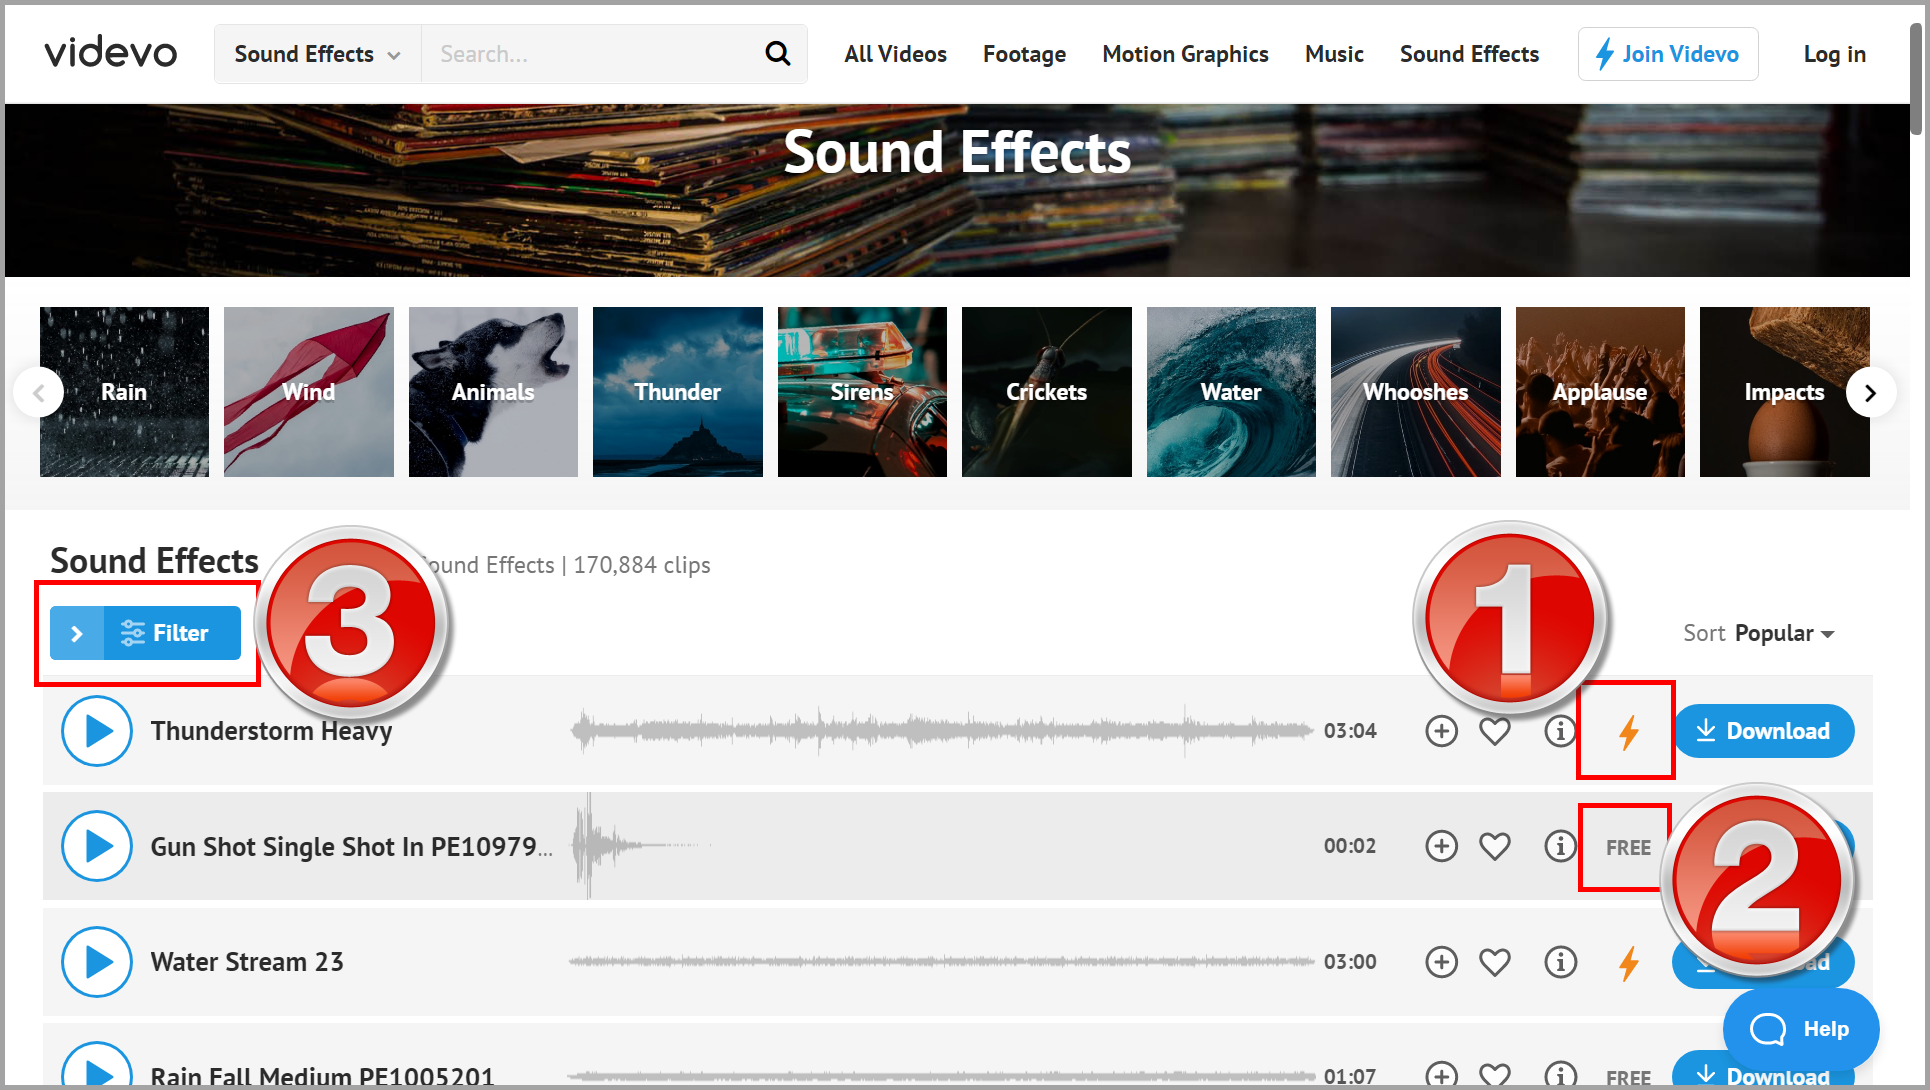Open the Rain category thumbnail
The image size is (1930, 1090).
pos(124,392)
